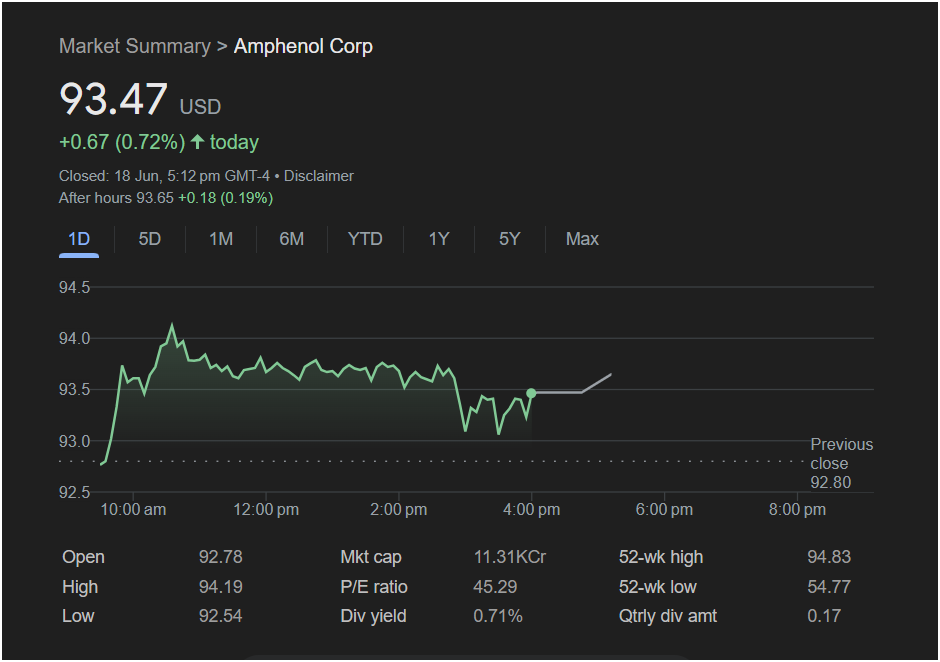Open the Max history tab

pyautogui.click(x=582, y=239)
